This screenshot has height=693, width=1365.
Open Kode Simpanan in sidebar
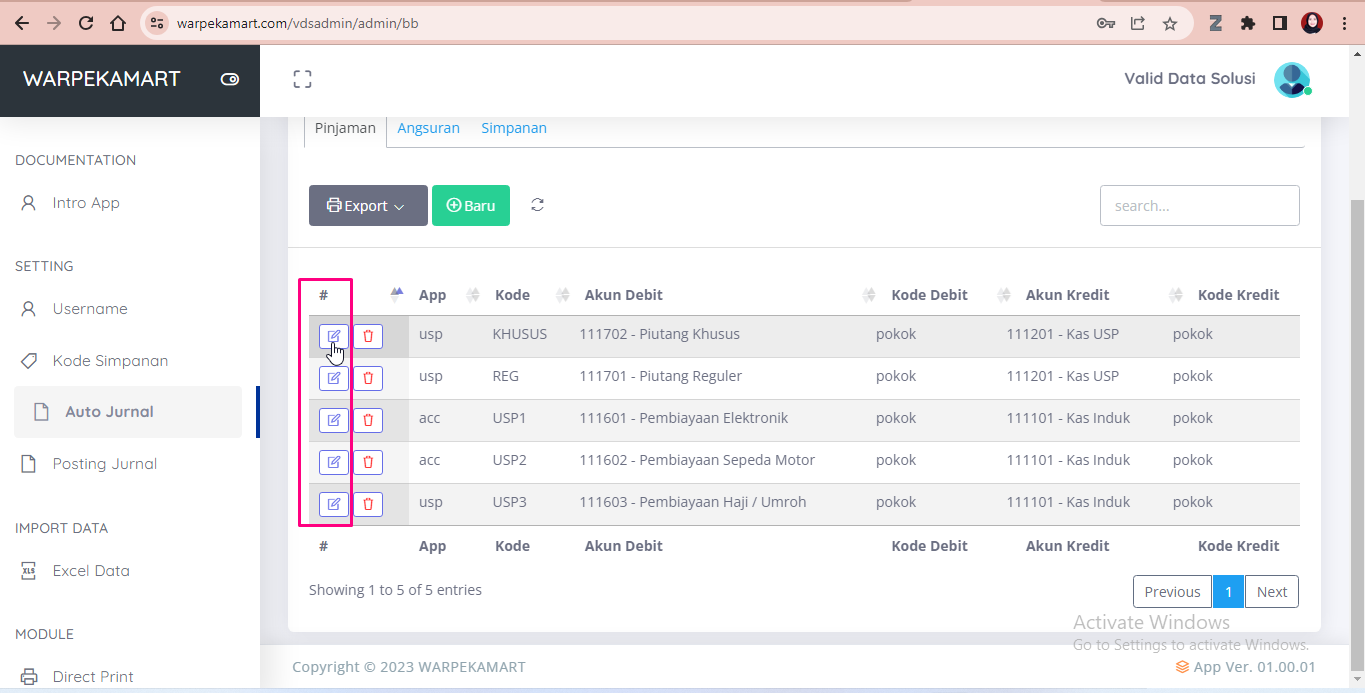click(x=110, y=361)
